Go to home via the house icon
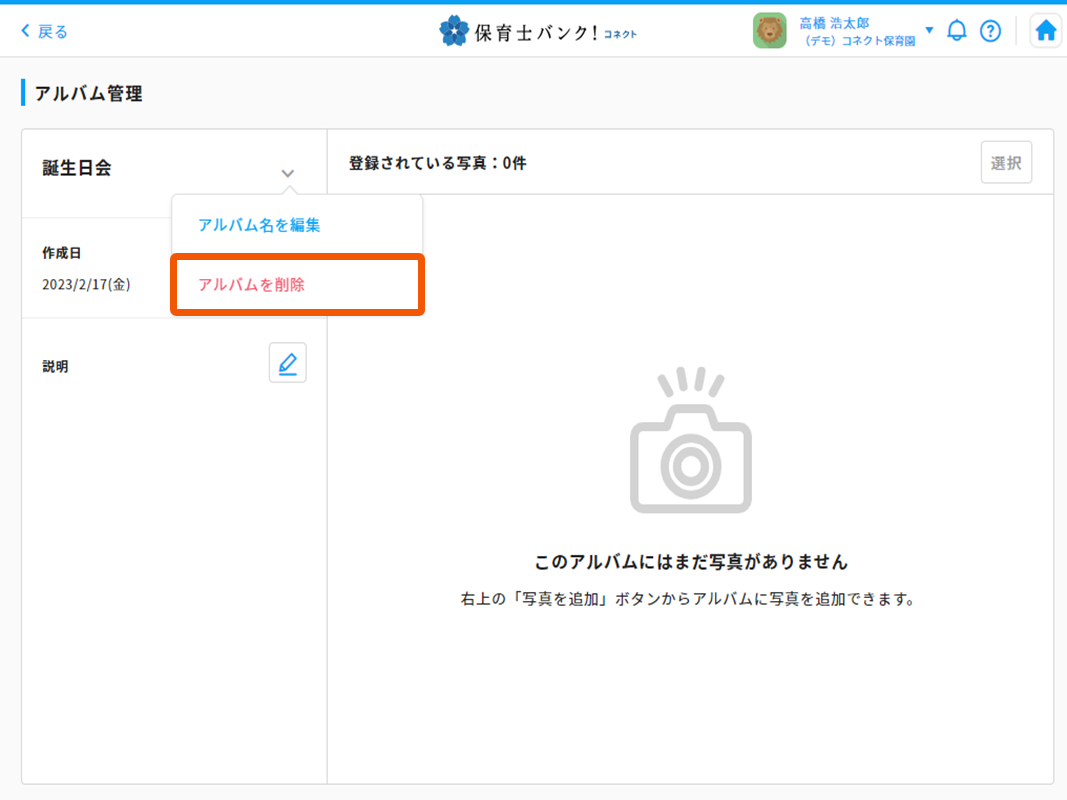 click(1045, 30)
